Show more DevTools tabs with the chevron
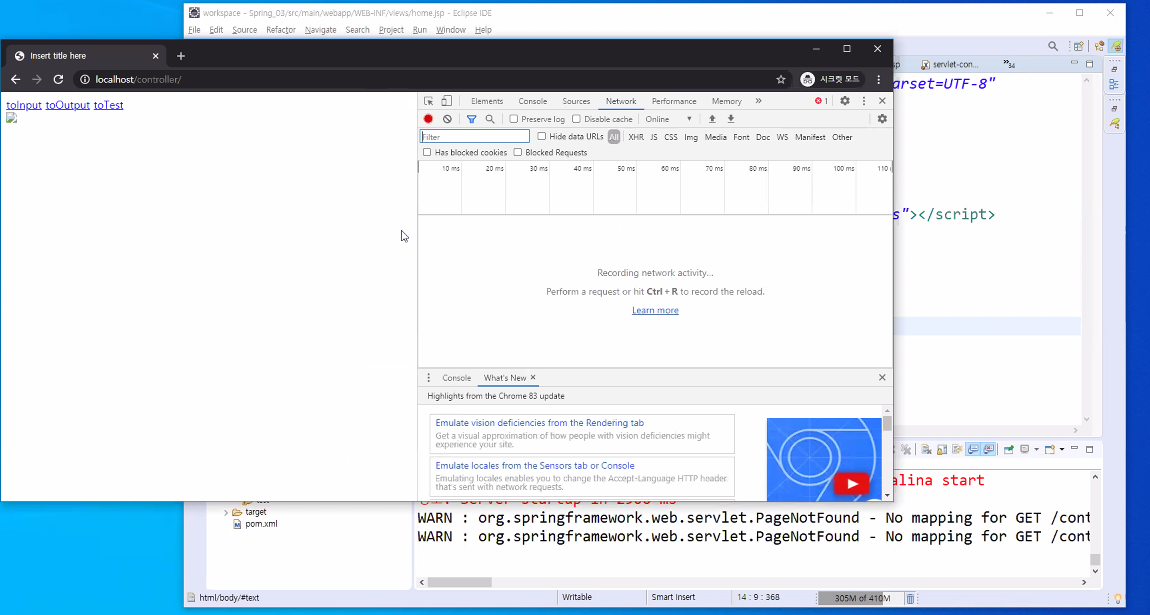1150x615 pixels. (758, 101)
